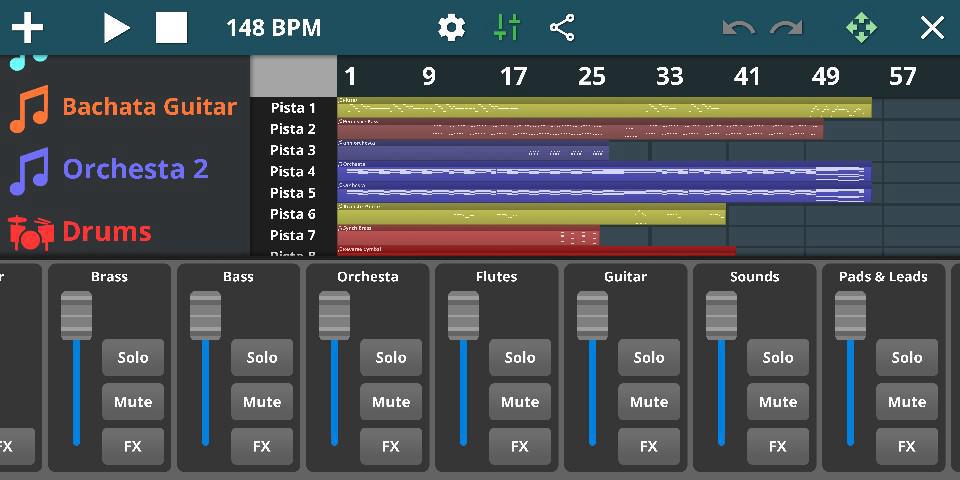Viewport: 960px width, 480px height.
Task: Select track Pista 6
Action: [293, 214]
